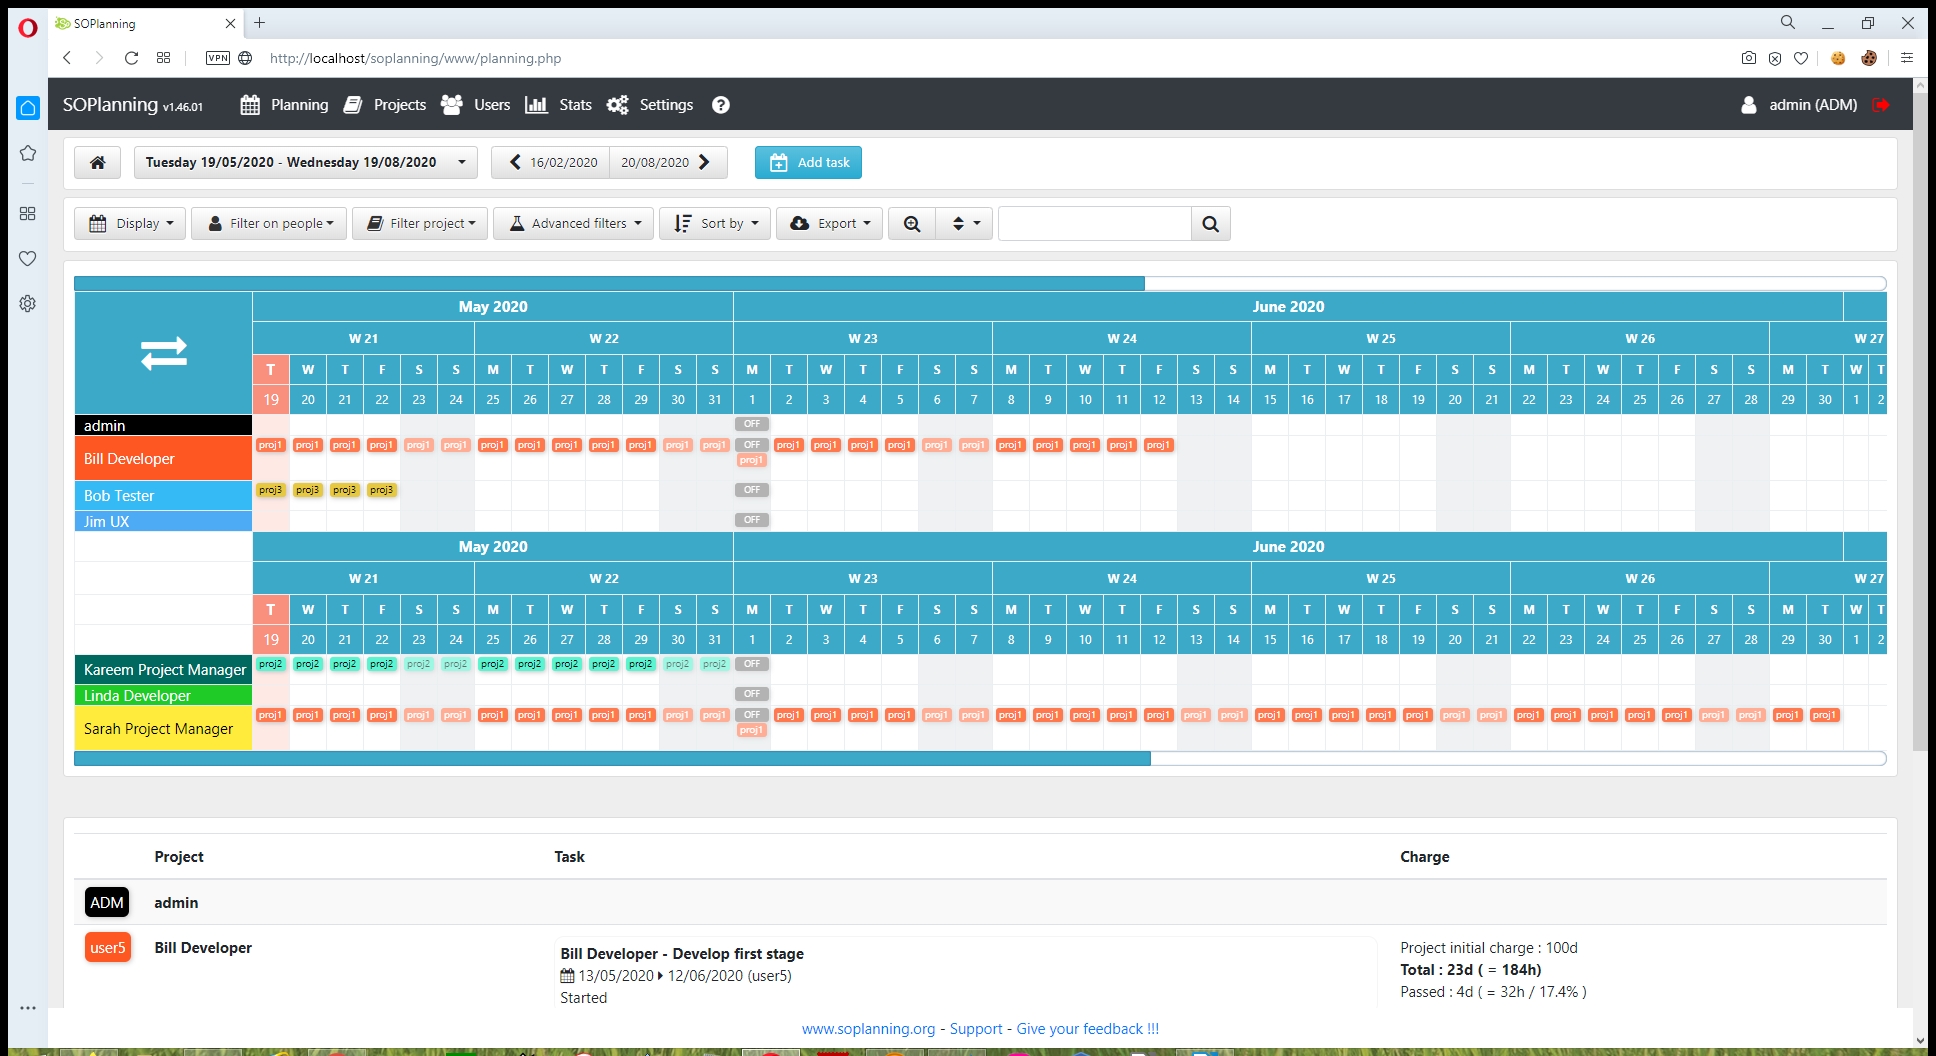Click the search magnifier button
The image size is (1936, 1056).
[1210, 224]
